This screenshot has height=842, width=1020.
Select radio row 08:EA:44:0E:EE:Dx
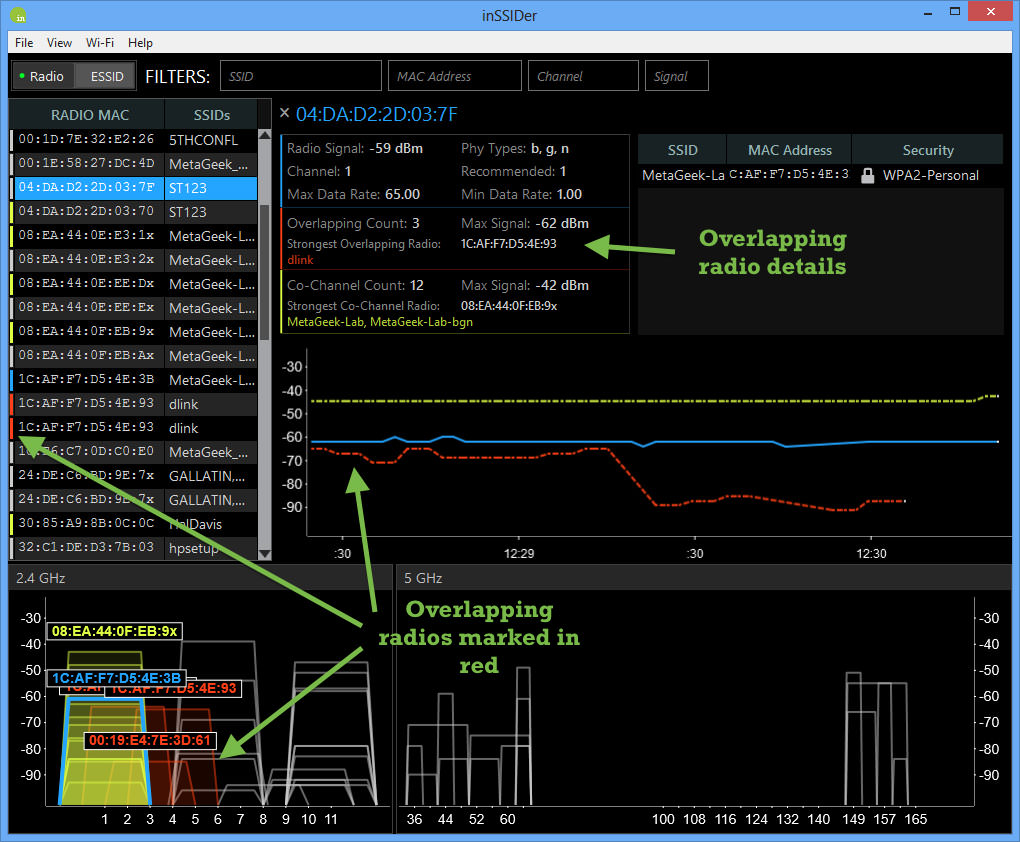(134, 284)
